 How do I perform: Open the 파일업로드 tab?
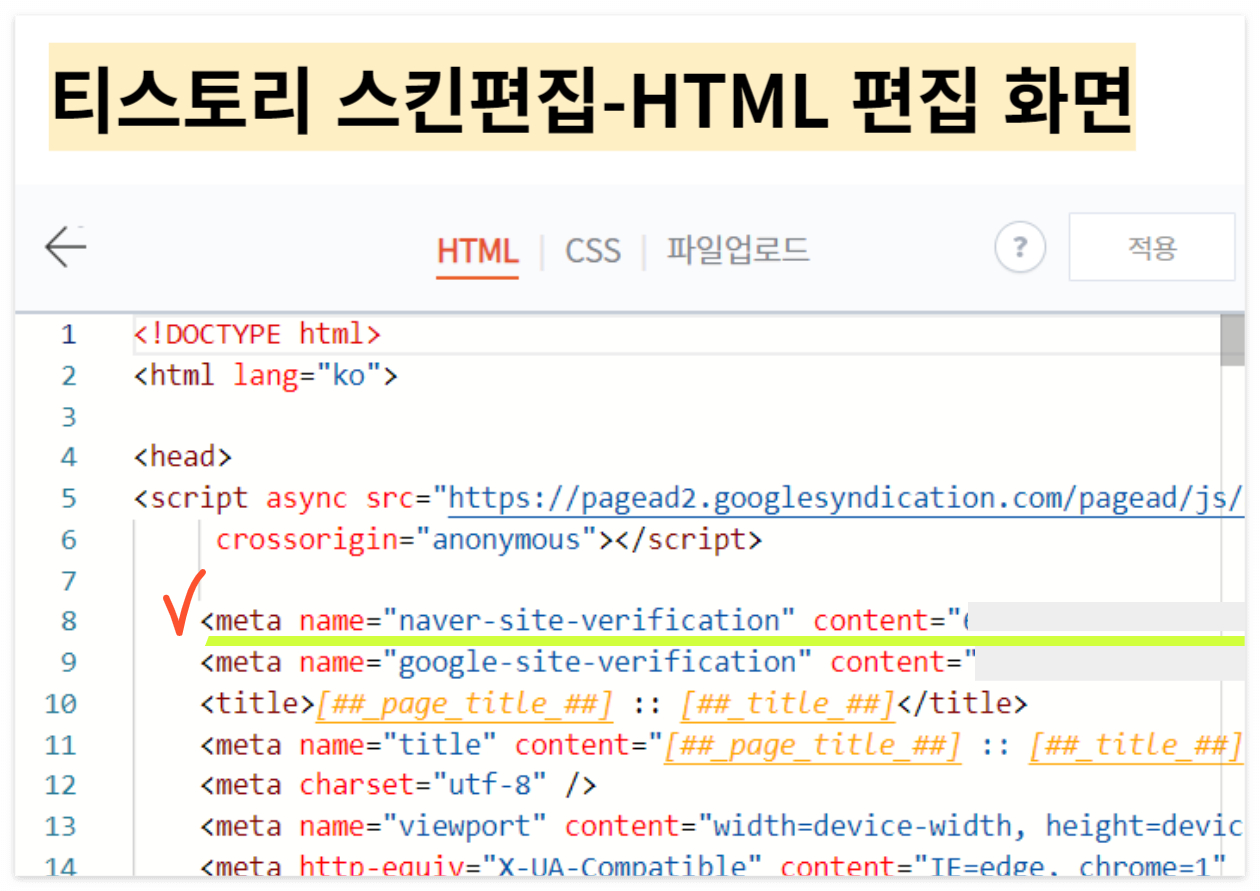pyautogui.click(x=738, y=249)
